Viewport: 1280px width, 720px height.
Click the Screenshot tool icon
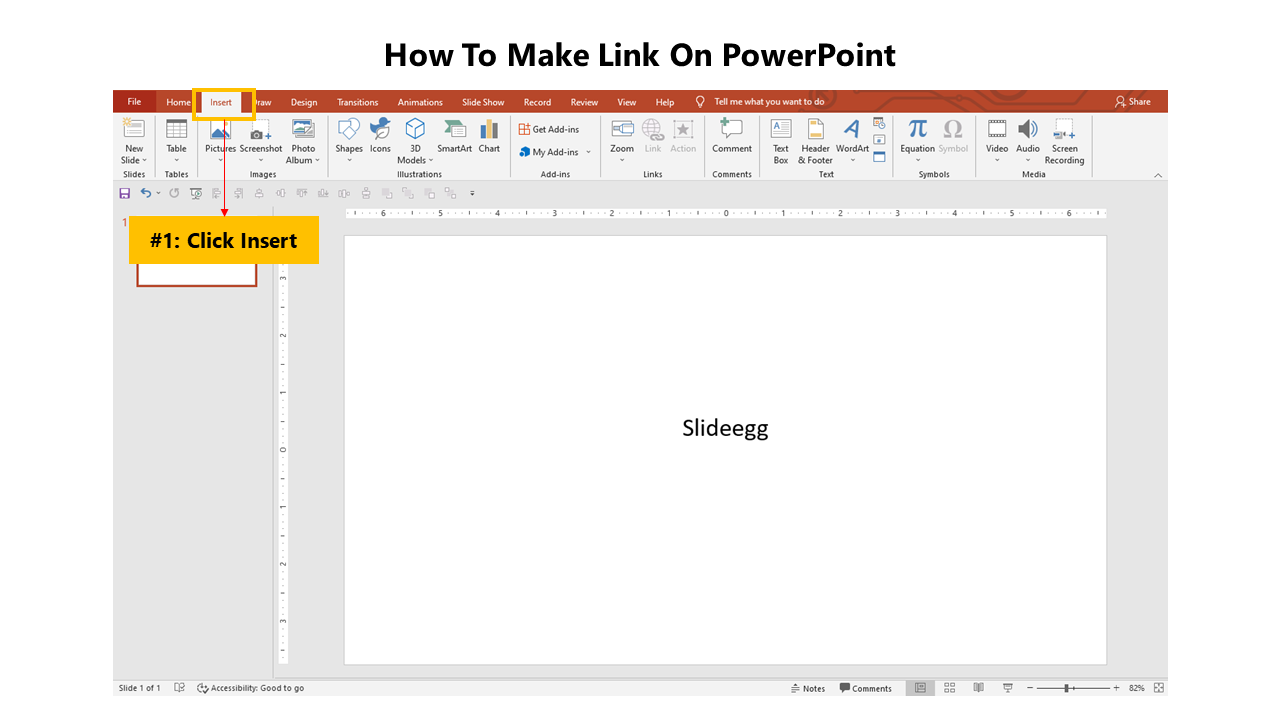pos(260,129)
